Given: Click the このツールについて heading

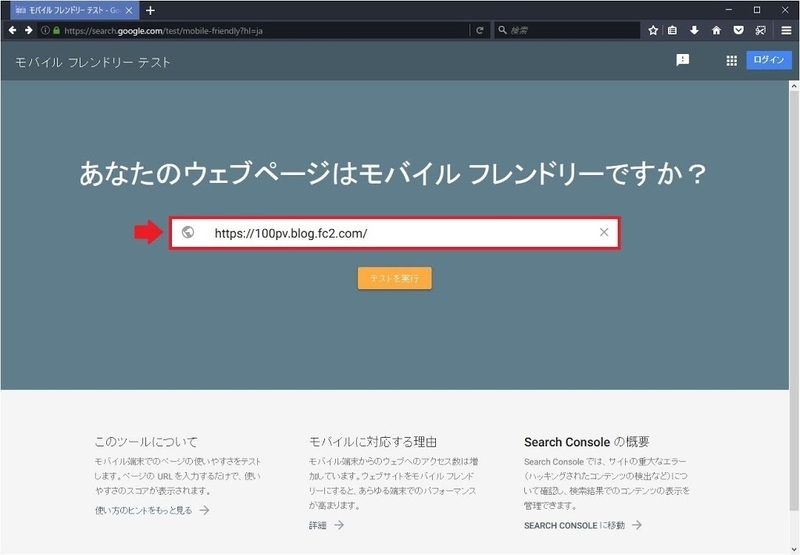Looking at the screenshot, I should point(146,442).
